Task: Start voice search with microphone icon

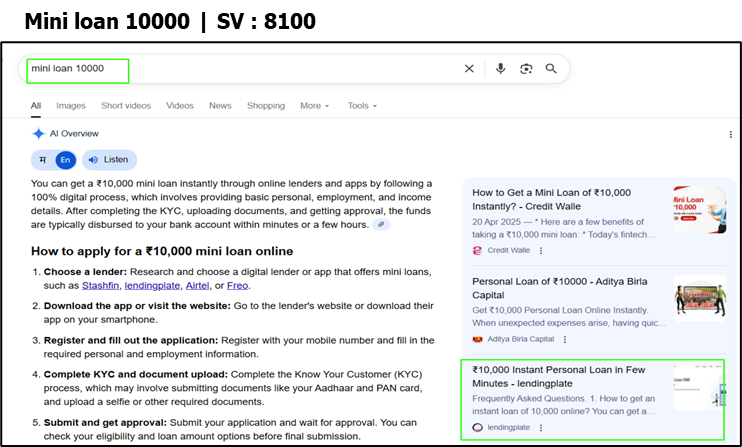Action: (x=501, y=69)
